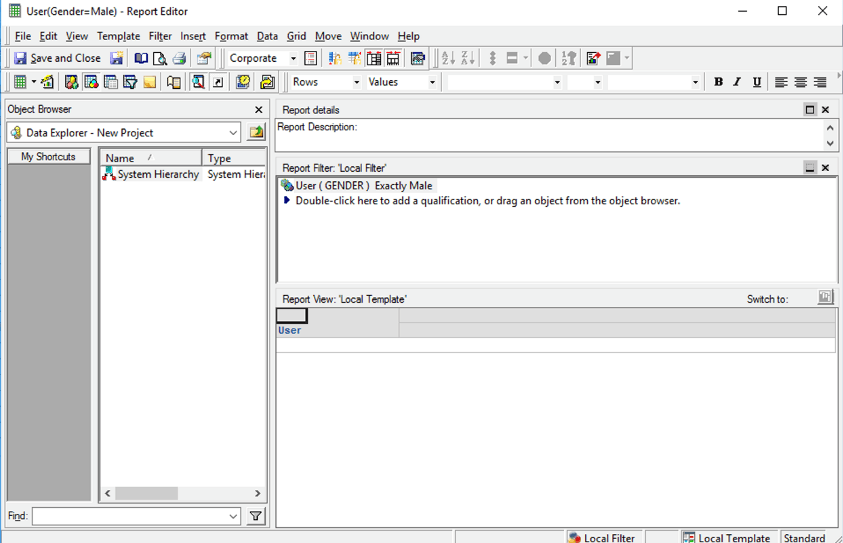Click the folder-up icon beside Data Explorer
This screenshot has width=843, height=543.
(257, 133)
